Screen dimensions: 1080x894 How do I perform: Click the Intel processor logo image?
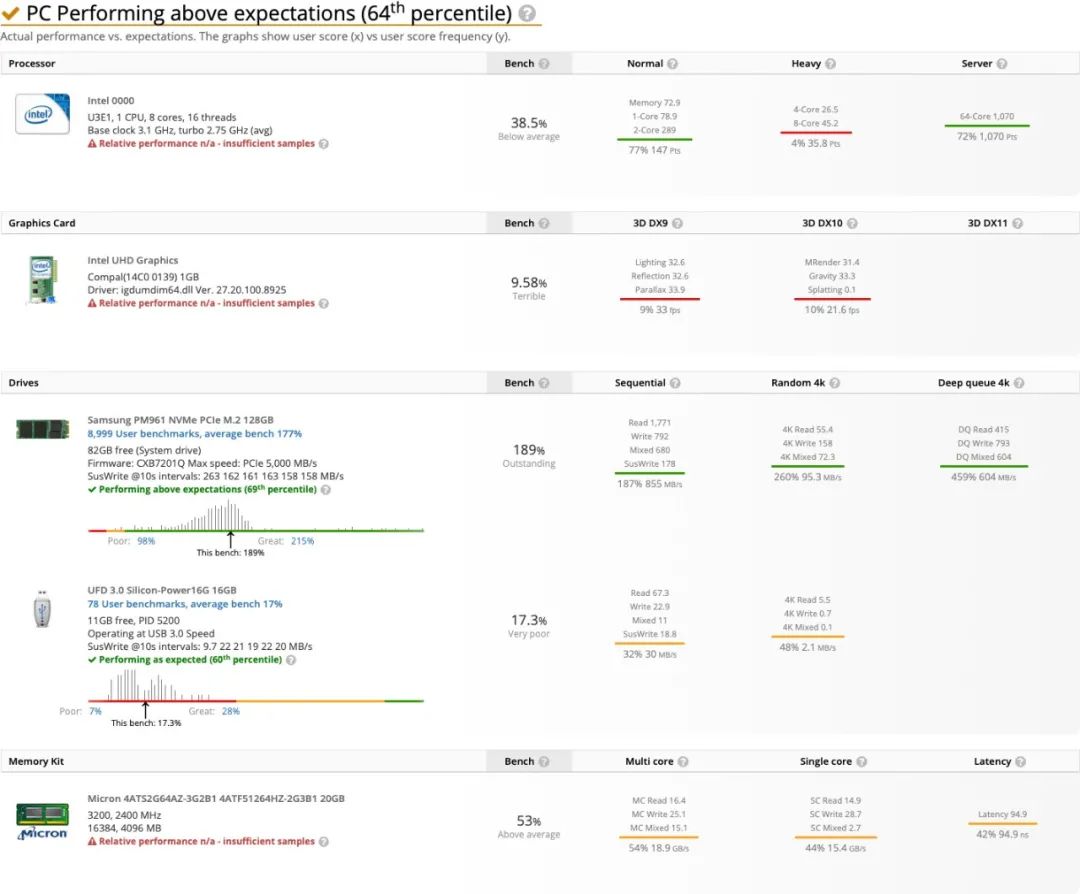pos(42,114)
